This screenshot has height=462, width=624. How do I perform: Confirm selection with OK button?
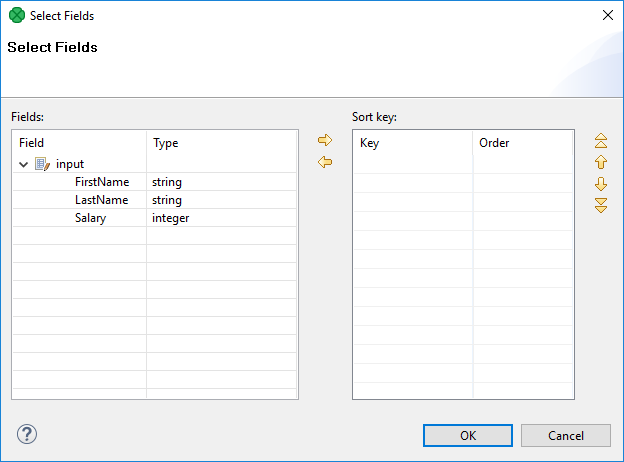467,436
